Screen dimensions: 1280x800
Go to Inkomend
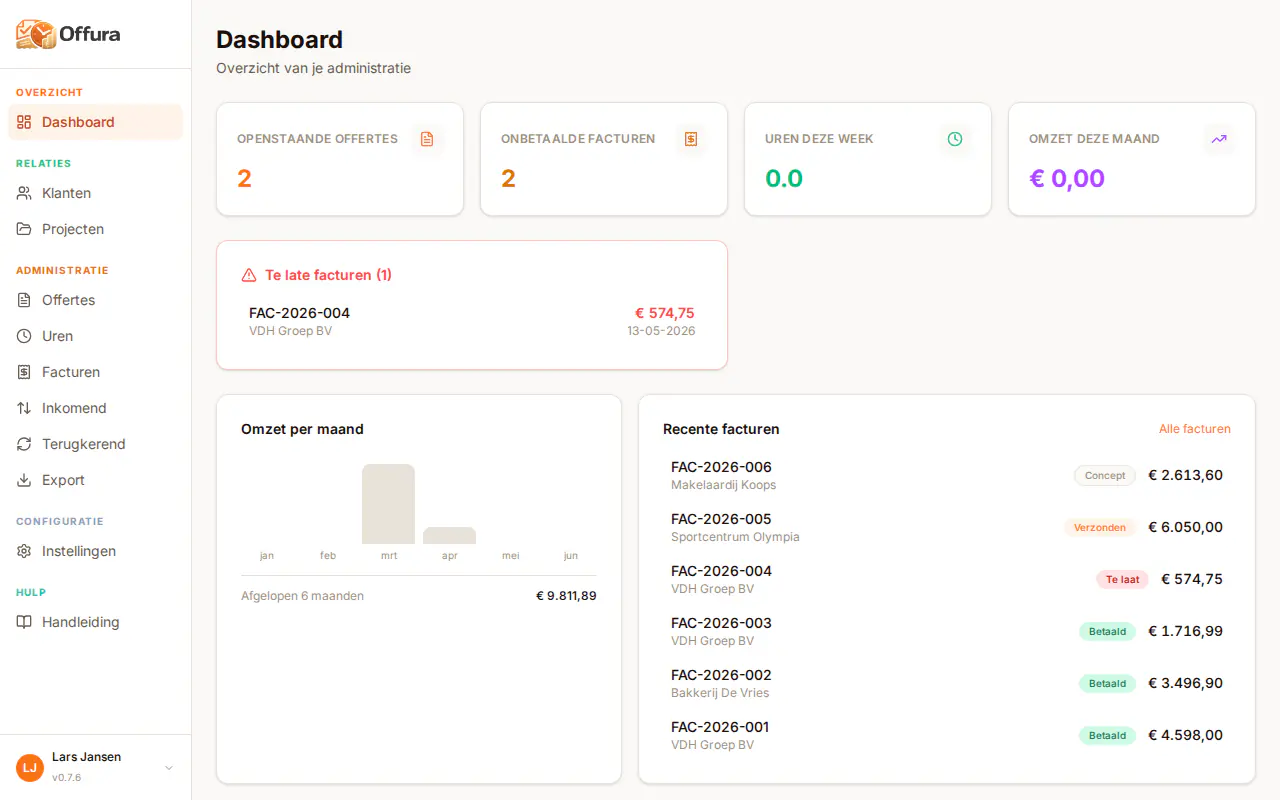(95, 408)
